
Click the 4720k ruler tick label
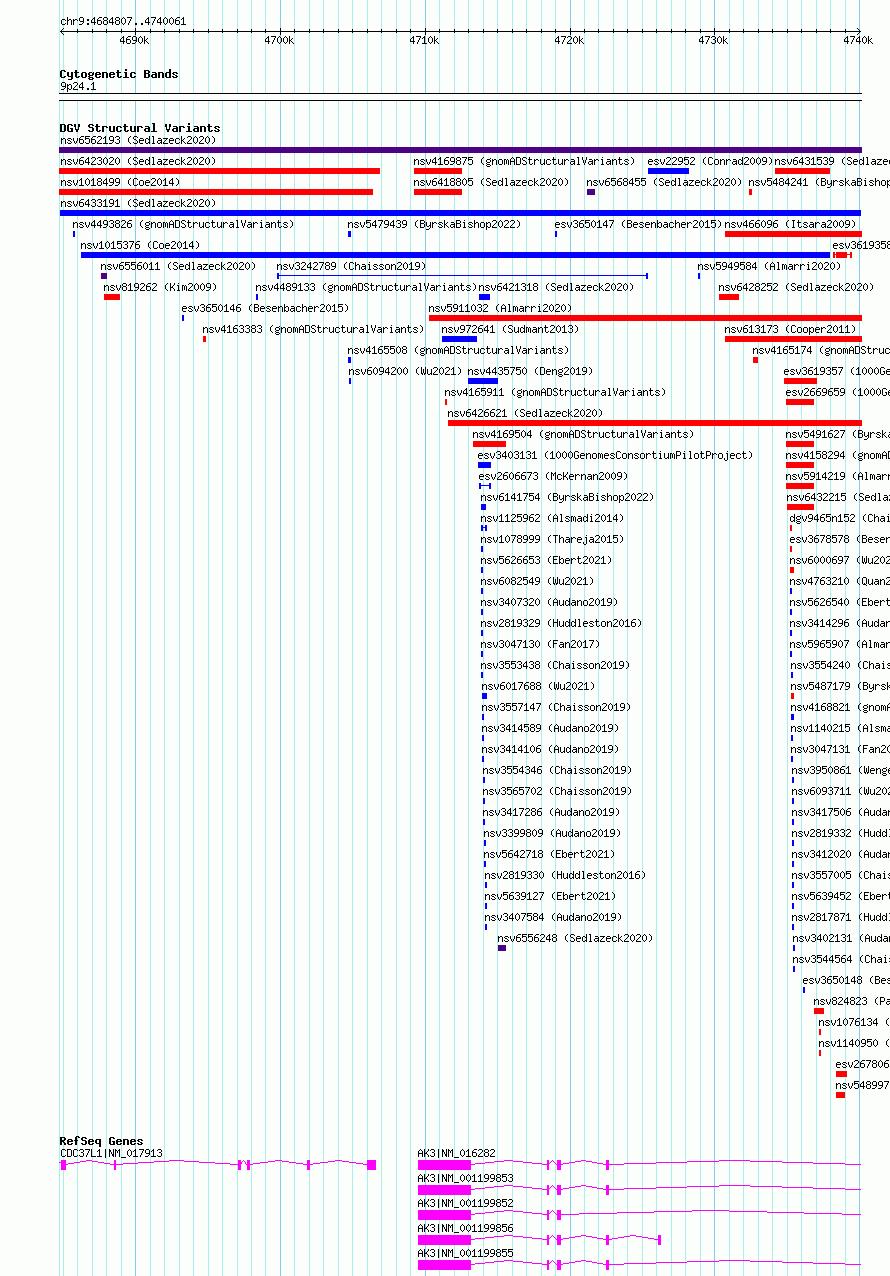coord(569,40)
